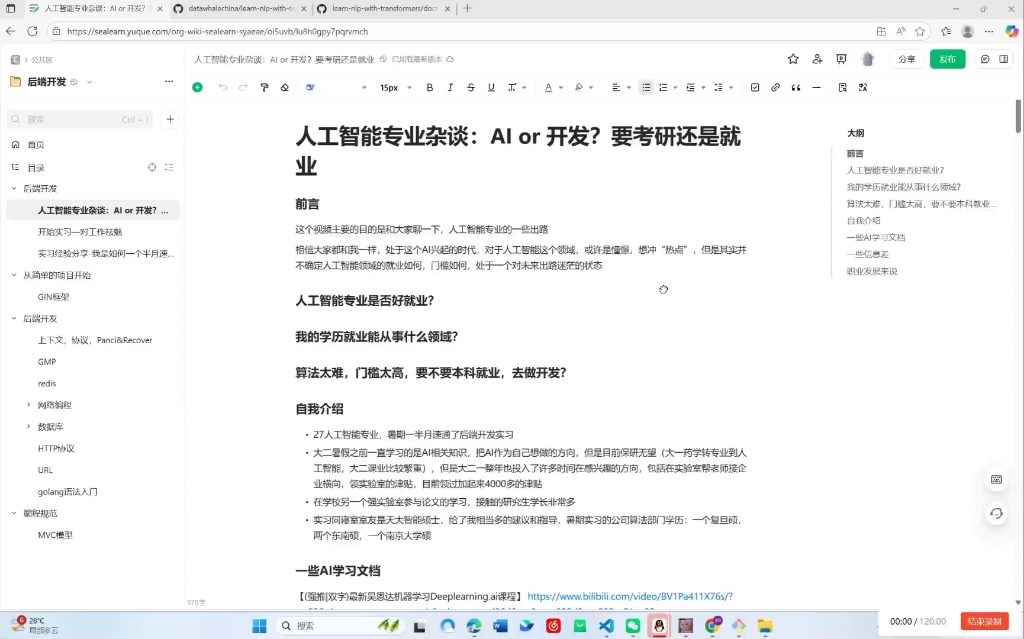Open Visual Studio Code from the taskbar
The height and width of the screenshot is (639, 1024).
[606, 626]
